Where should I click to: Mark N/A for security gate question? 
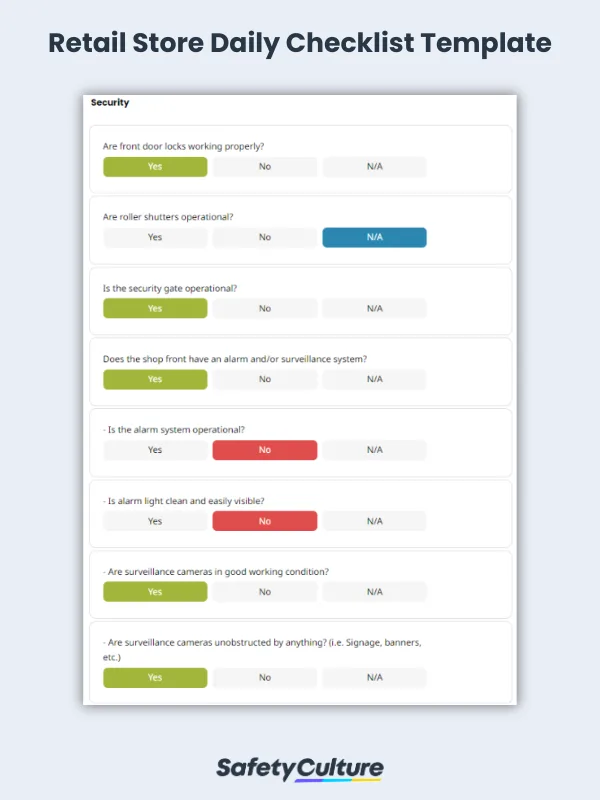coord(374,308)
